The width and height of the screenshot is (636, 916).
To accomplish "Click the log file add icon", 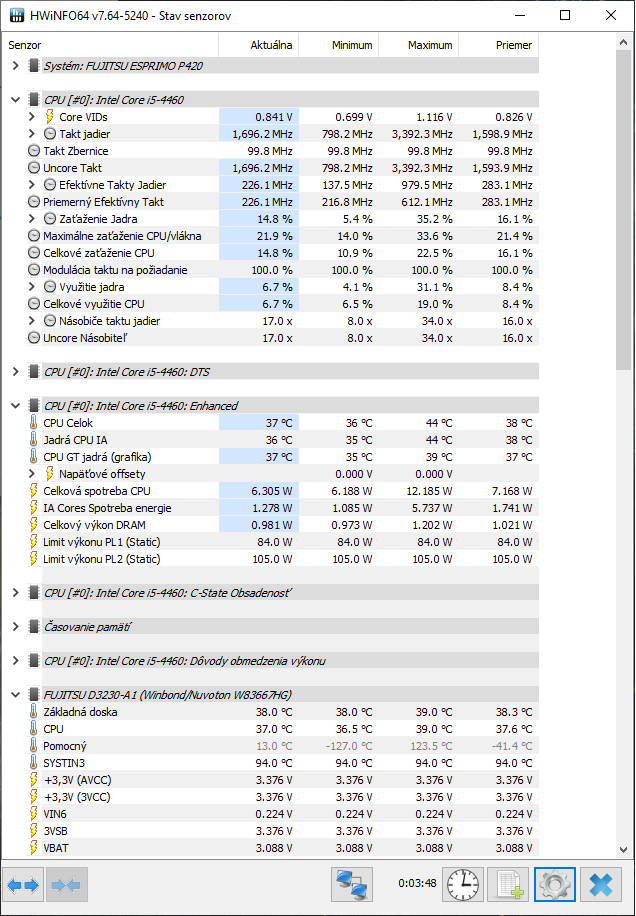I will [509, 885].
